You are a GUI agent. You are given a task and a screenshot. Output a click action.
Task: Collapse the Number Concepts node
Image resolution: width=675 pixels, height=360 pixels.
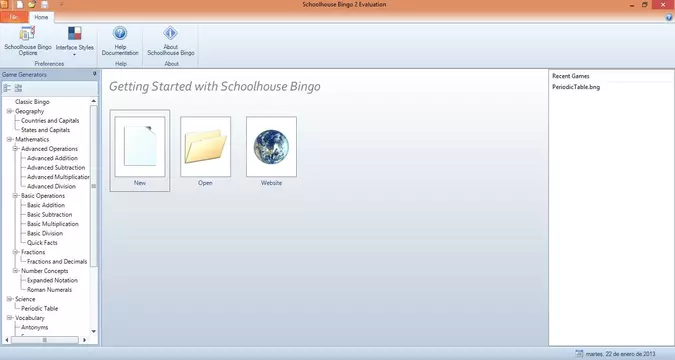click(15, 271)
